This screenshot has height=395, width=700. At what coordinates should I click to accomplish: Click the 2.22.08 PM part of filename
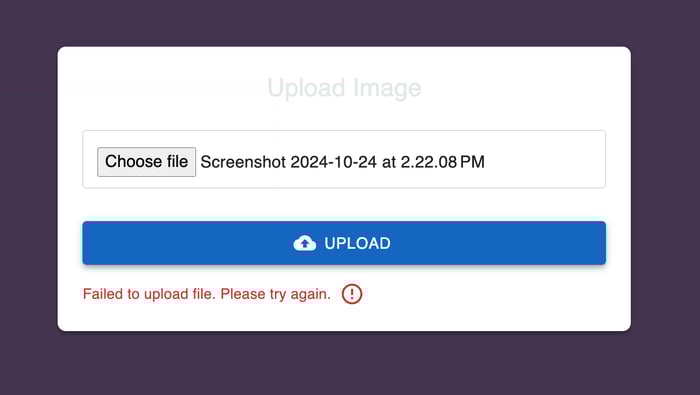(x=442, y=162)
